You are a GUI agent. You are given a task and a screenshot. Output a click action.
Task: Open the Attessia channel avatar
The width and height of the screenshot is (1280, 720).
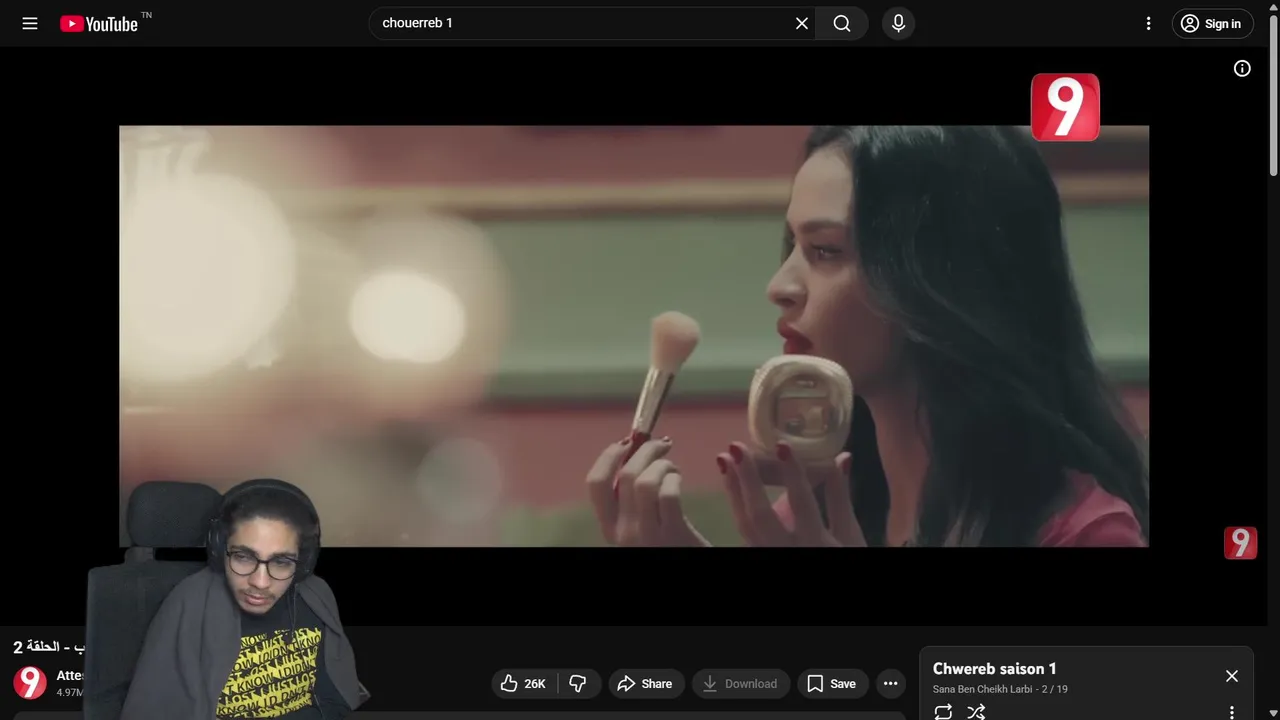click(30, 683)
